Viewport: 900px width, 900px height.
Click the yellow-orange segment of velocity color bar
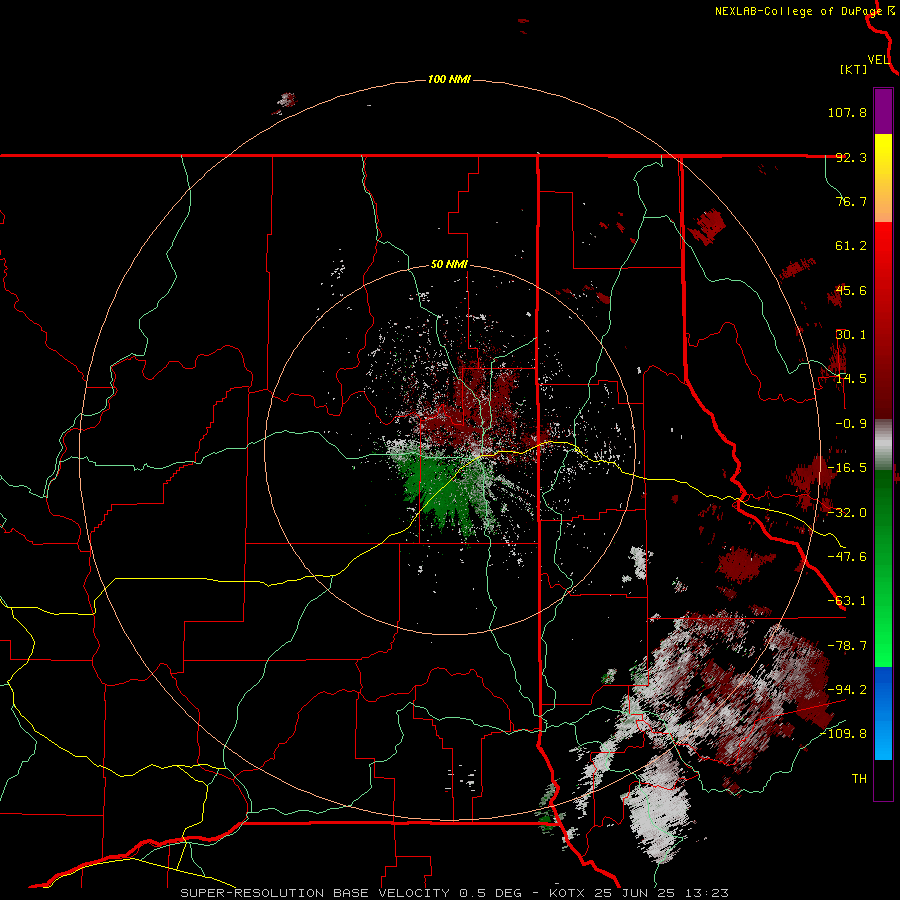point(883,178)
